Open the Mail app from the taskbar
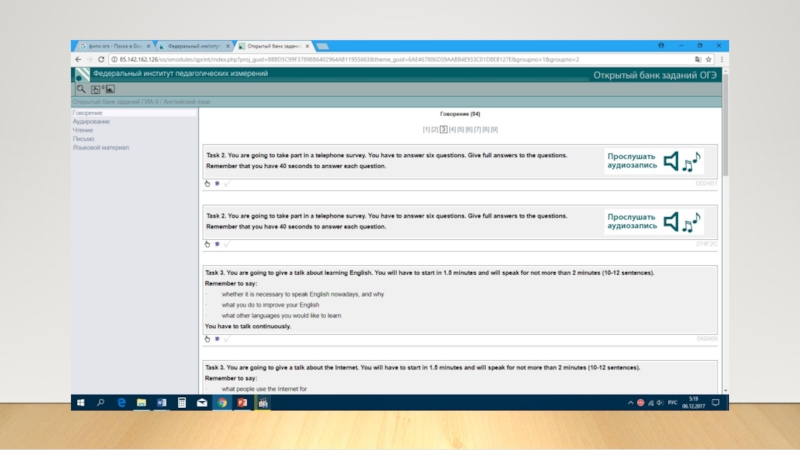 [202, 403]
